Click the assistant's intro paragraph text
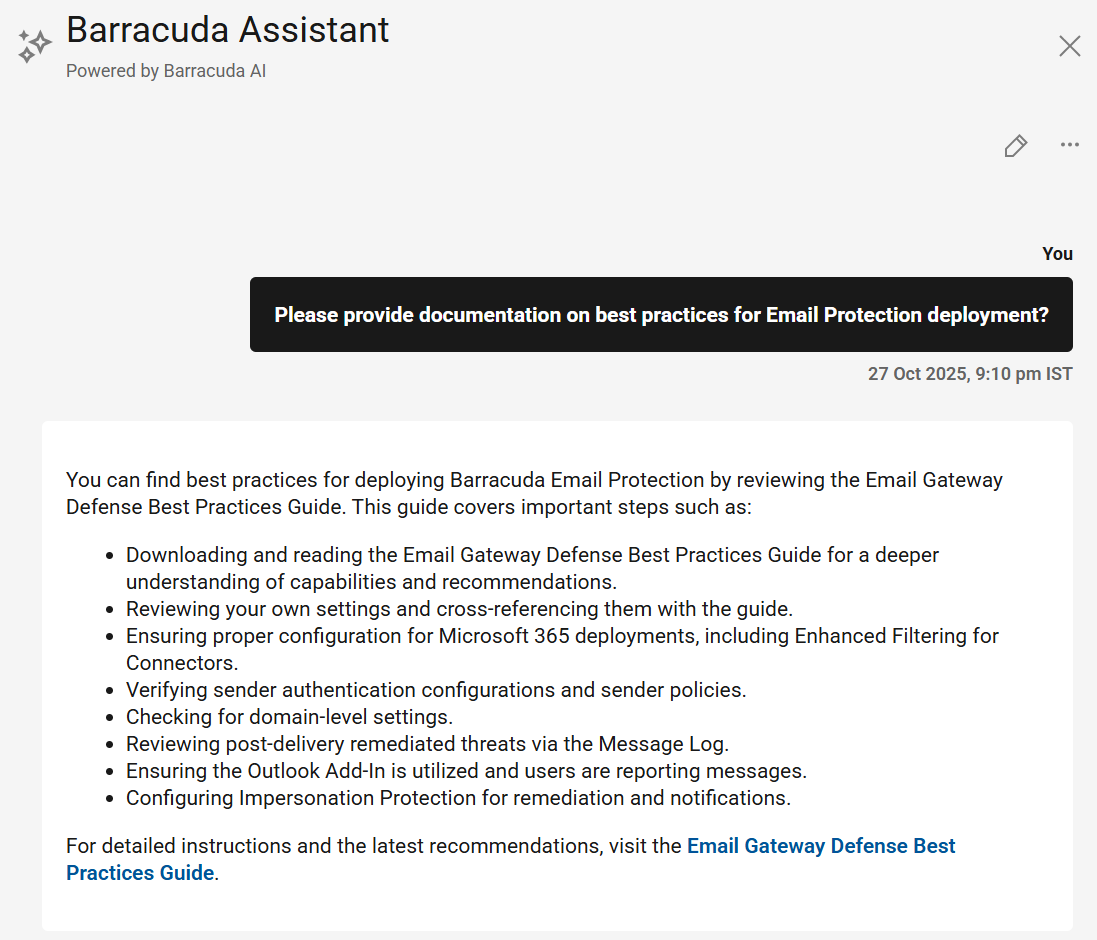 (x=534, y=493)
